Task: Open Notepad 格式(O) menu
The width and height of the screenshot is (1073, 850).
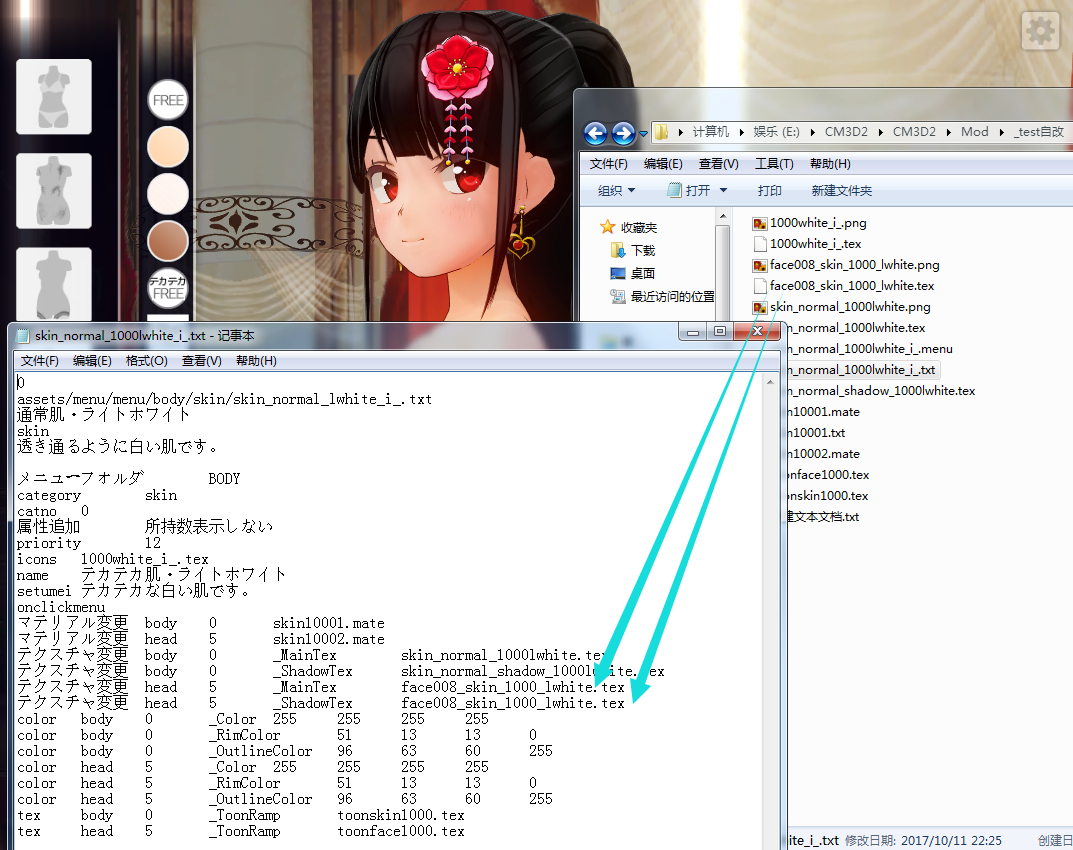Action: pos(146,361)
